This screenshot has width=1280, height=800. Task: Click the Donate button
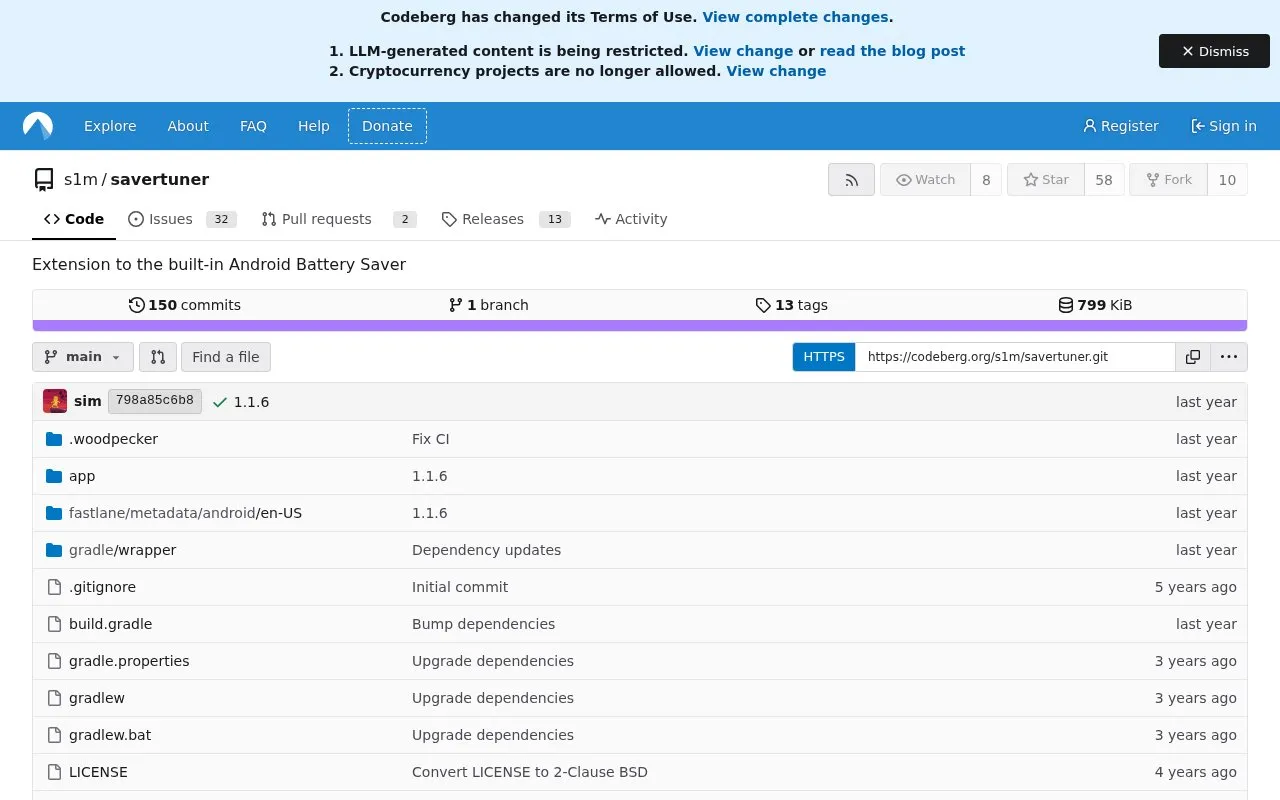(x=387, y=126)
